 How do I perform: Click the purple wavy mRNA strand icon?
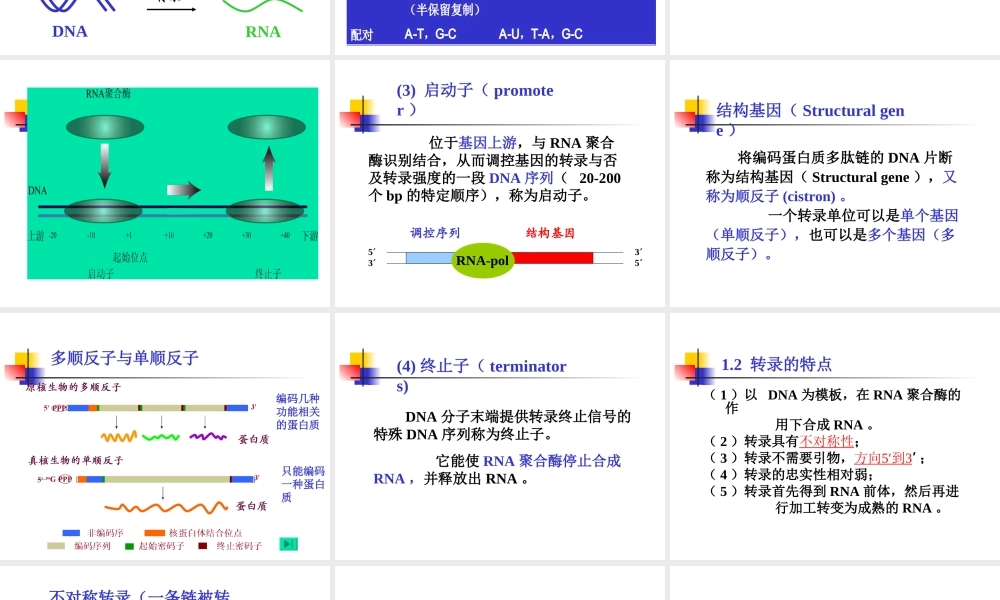point(206,436)
